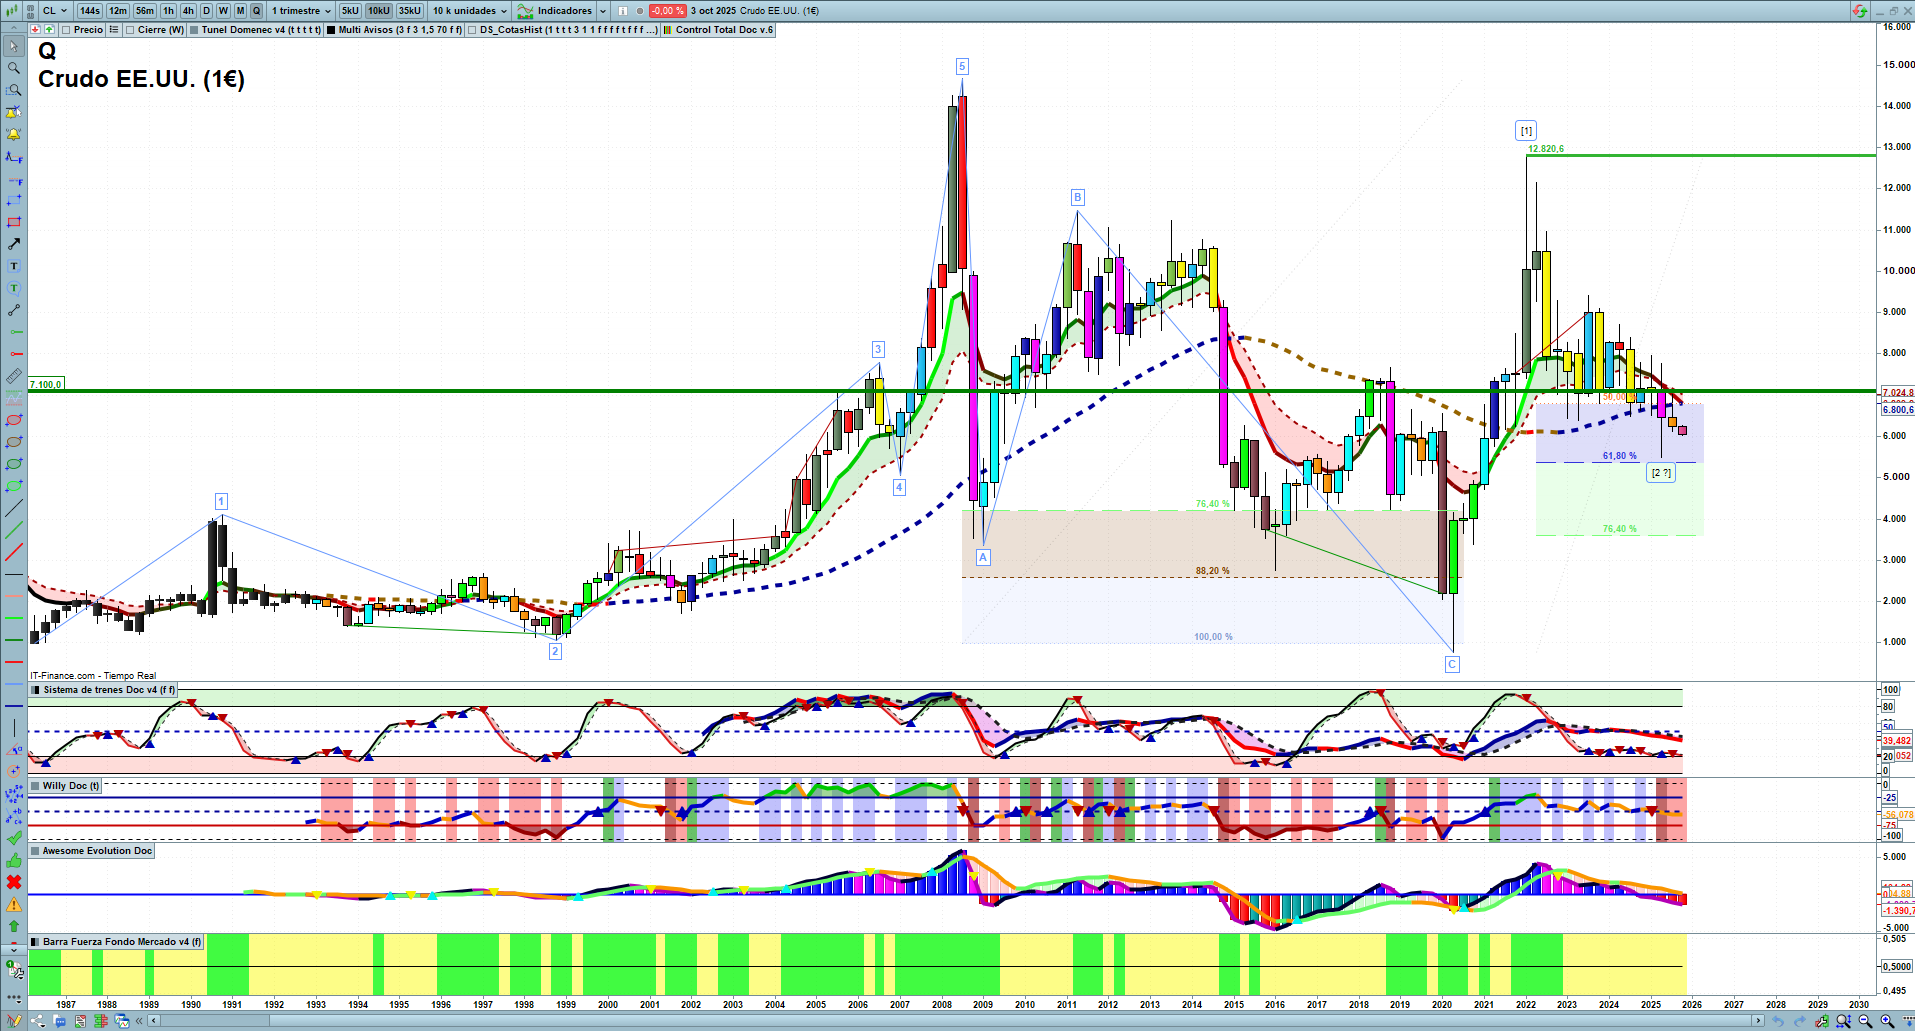Click the horizontal scrollbar right arrow
Screen dimensions: 1915x1031
[1759, 1021]
